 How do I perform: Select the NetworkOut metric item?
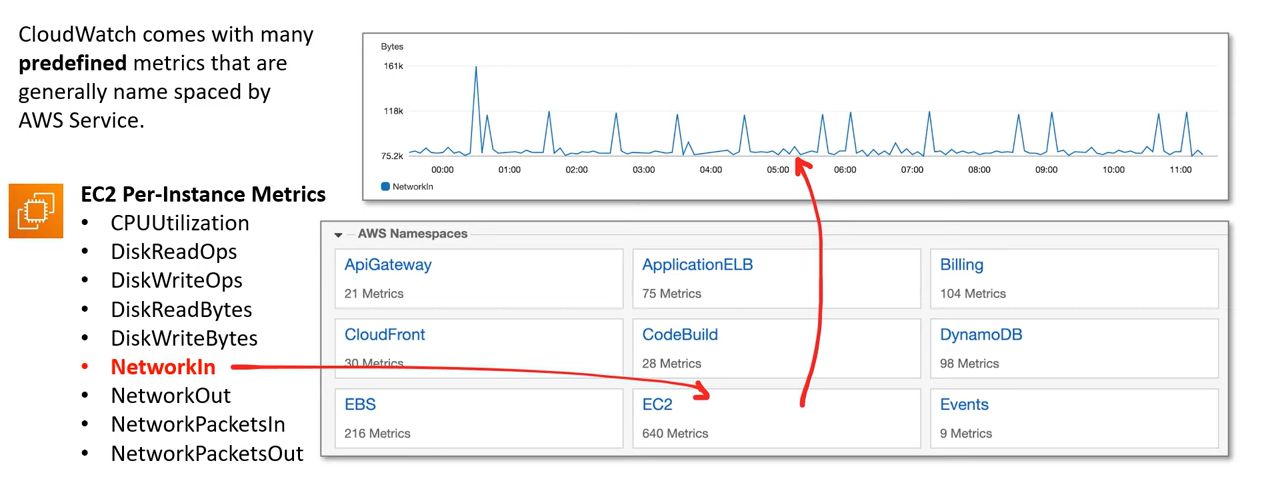click(x=171, y=395)
